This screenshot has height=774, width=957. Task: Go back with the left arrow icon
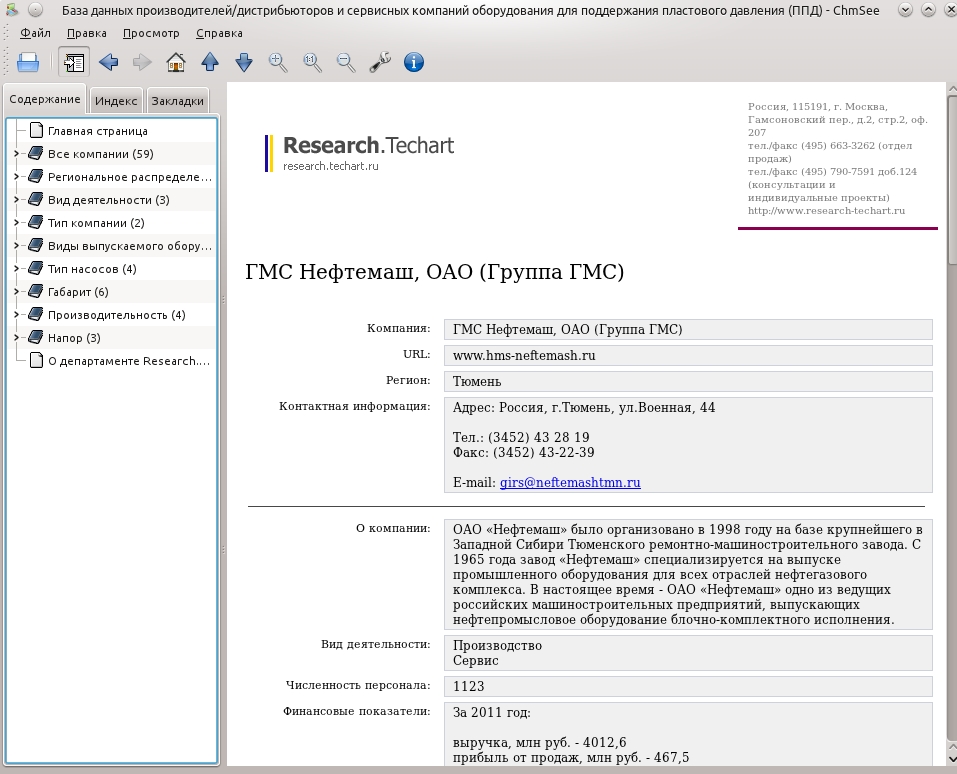(x=108, y=62)
